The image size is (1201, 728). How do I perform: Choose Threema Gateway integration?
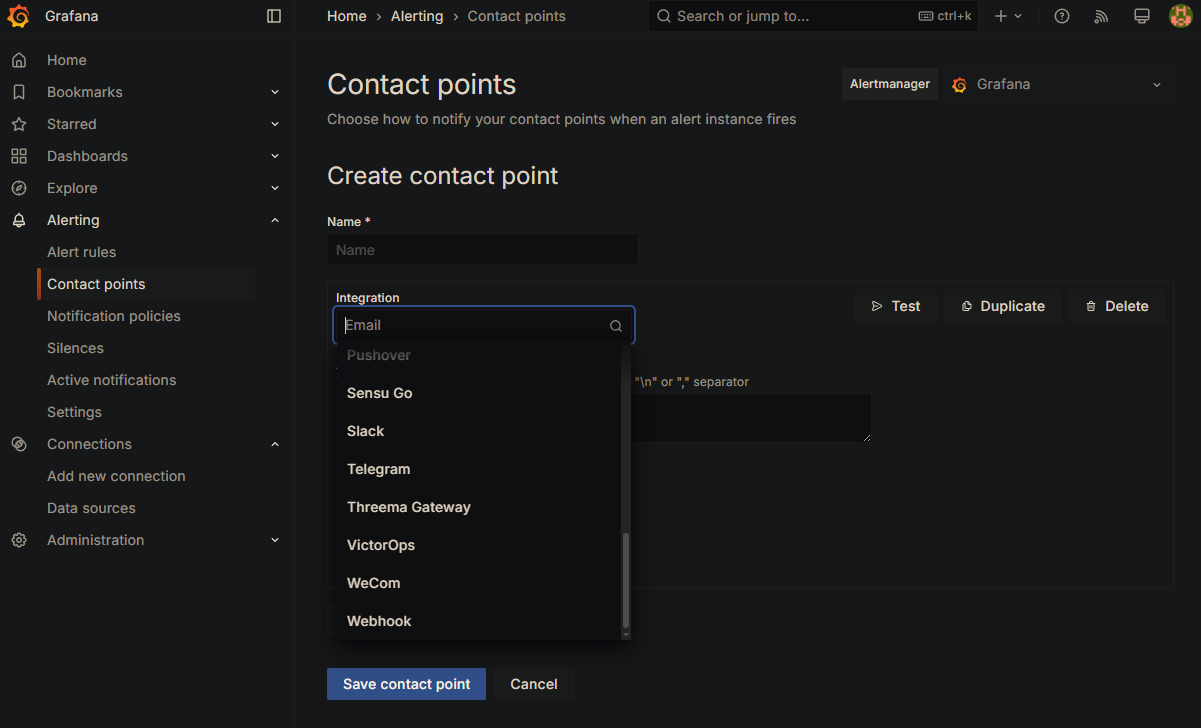476,507
